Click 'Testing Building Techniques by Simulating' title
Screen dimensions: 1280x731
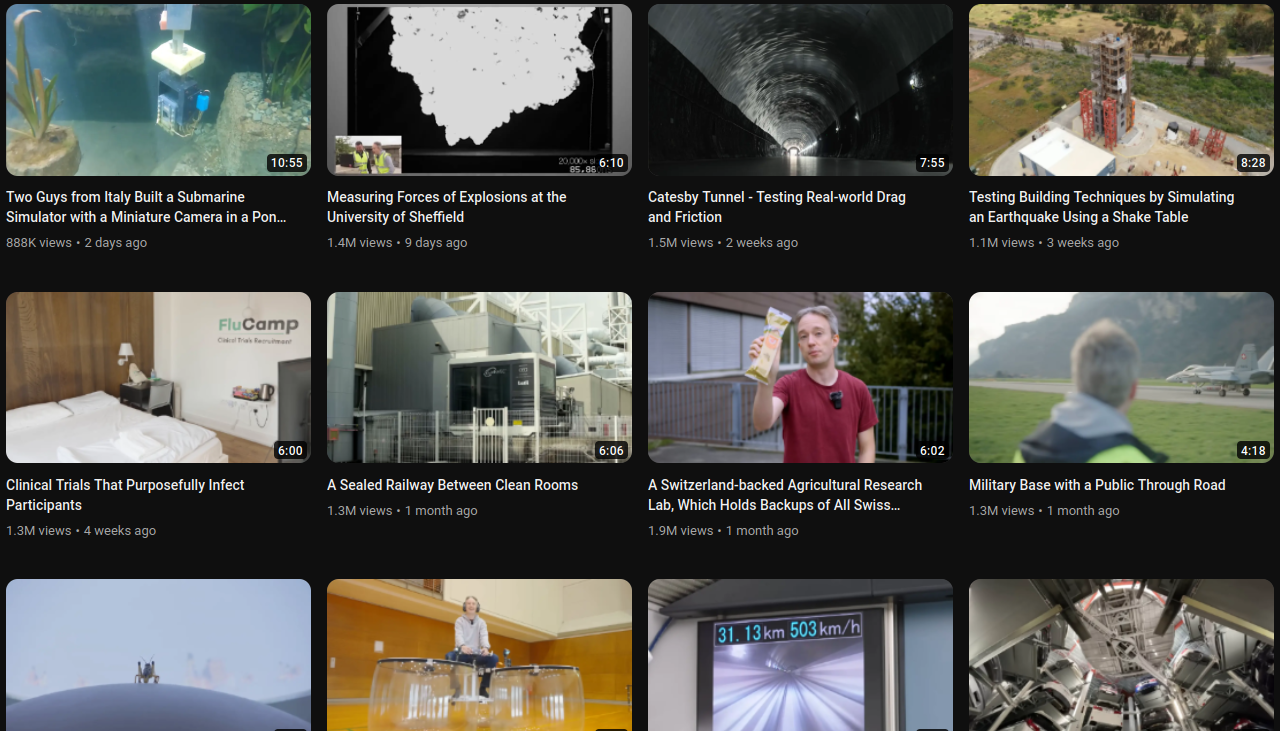point(1102,207)
